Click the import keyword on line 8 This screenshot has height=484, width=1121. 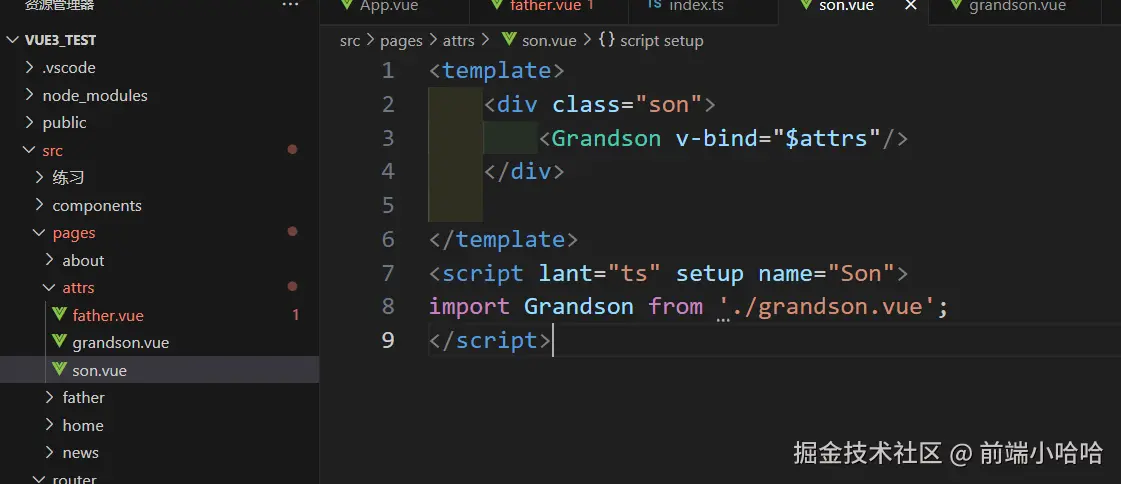[469, 306]
